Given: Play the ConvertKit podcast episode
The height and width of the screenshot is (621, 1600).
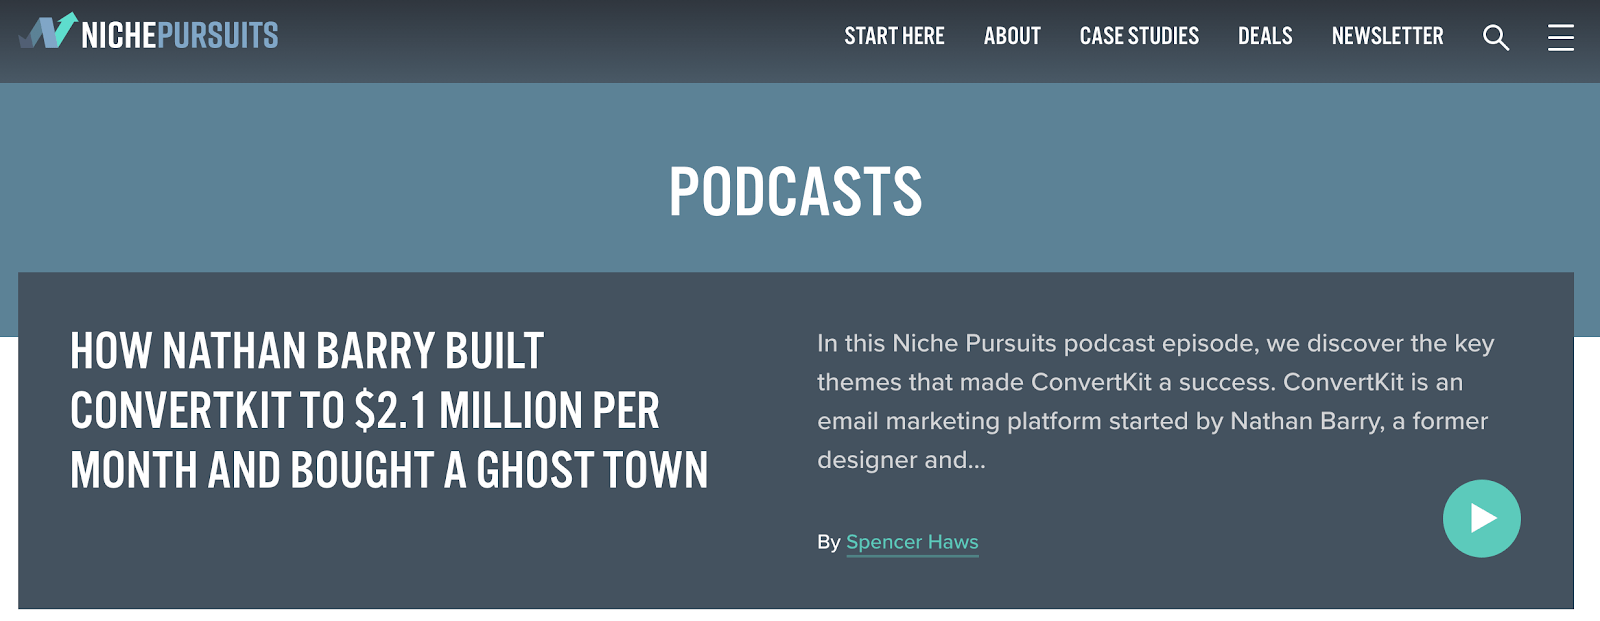Looking at the screenshot, I should click(x=1481, y=518).
